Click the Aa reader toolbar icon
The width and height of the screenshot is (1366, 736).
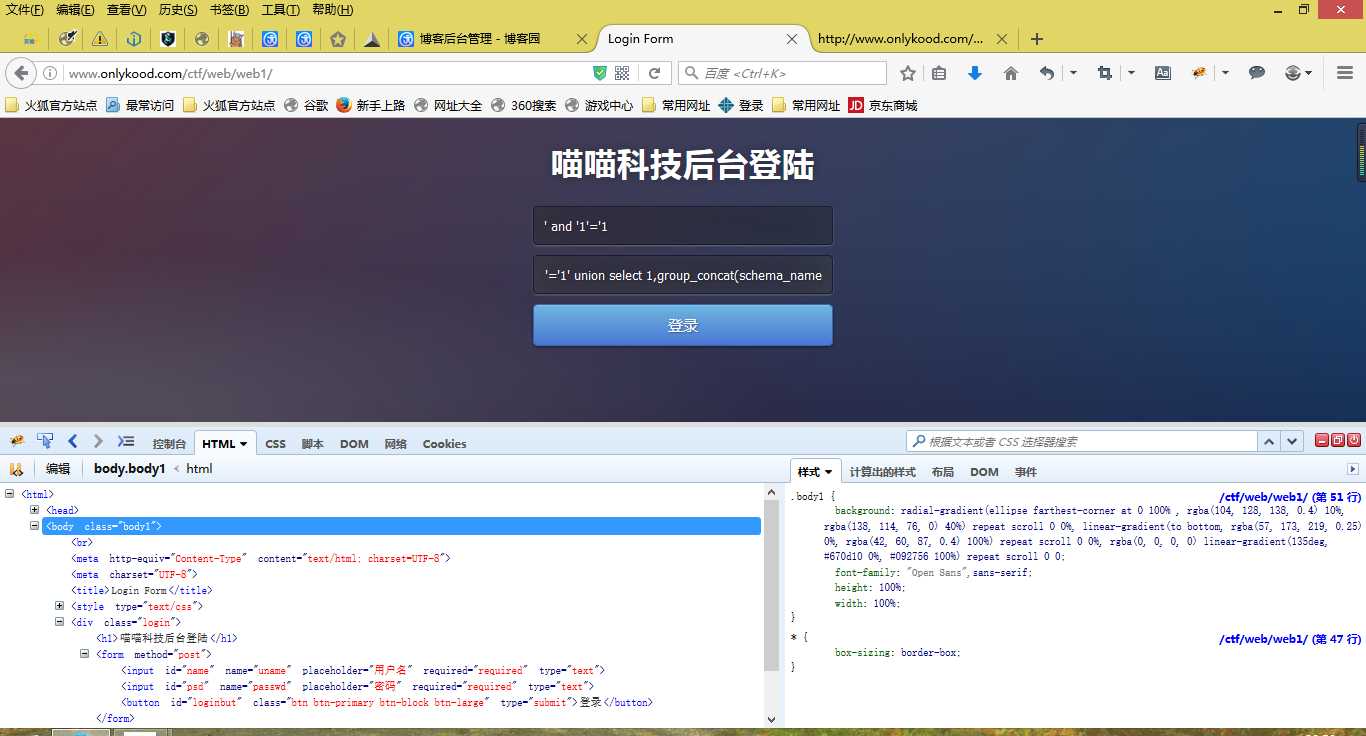pos(1163,73)
